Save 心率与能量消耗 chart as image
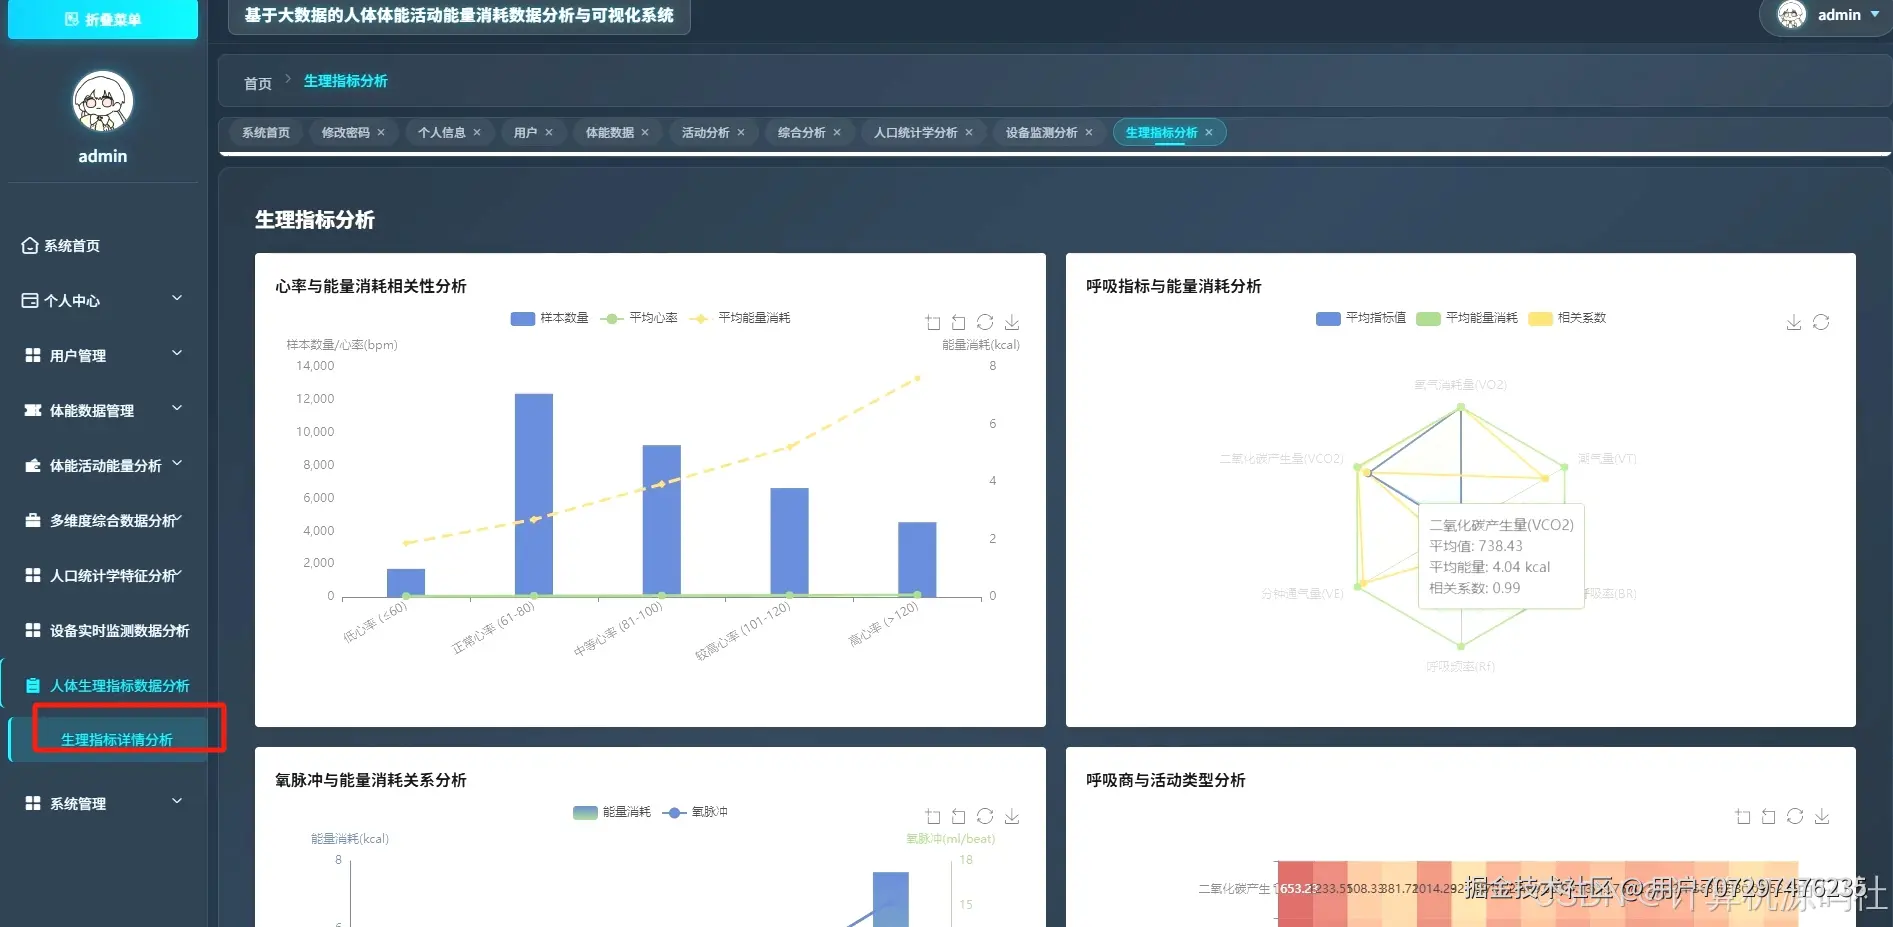 (1012, 322)
